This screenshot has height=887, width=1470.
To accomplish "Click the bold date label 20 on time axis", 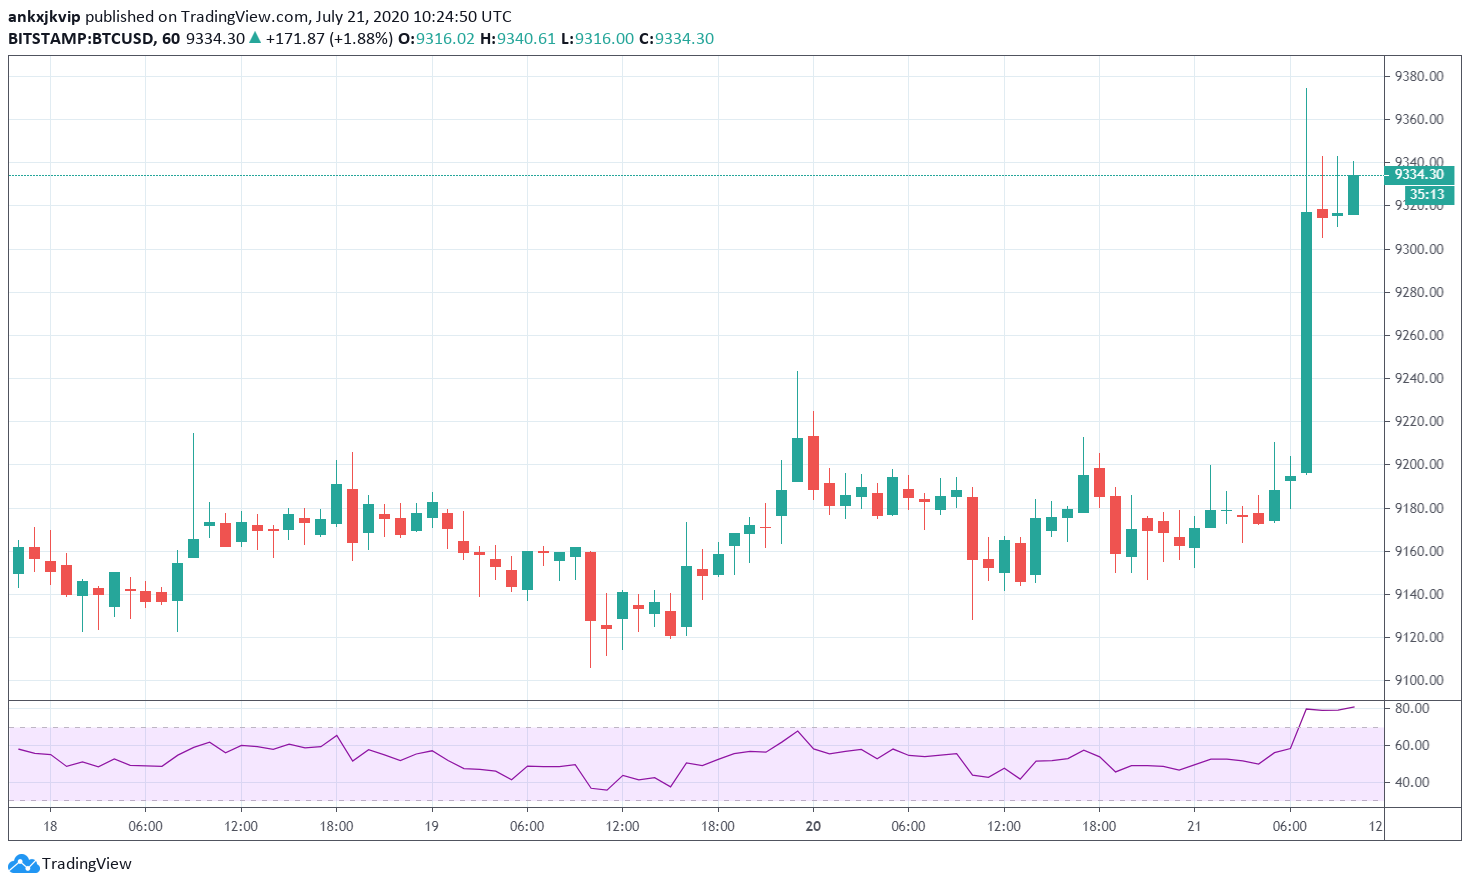I will [813, 826].
